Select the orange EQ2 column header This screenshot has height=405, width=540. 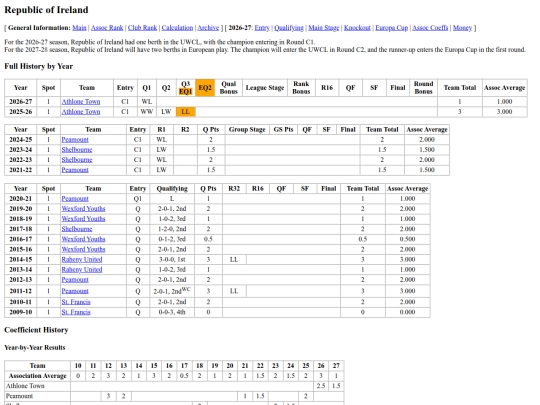pos(205,88)
